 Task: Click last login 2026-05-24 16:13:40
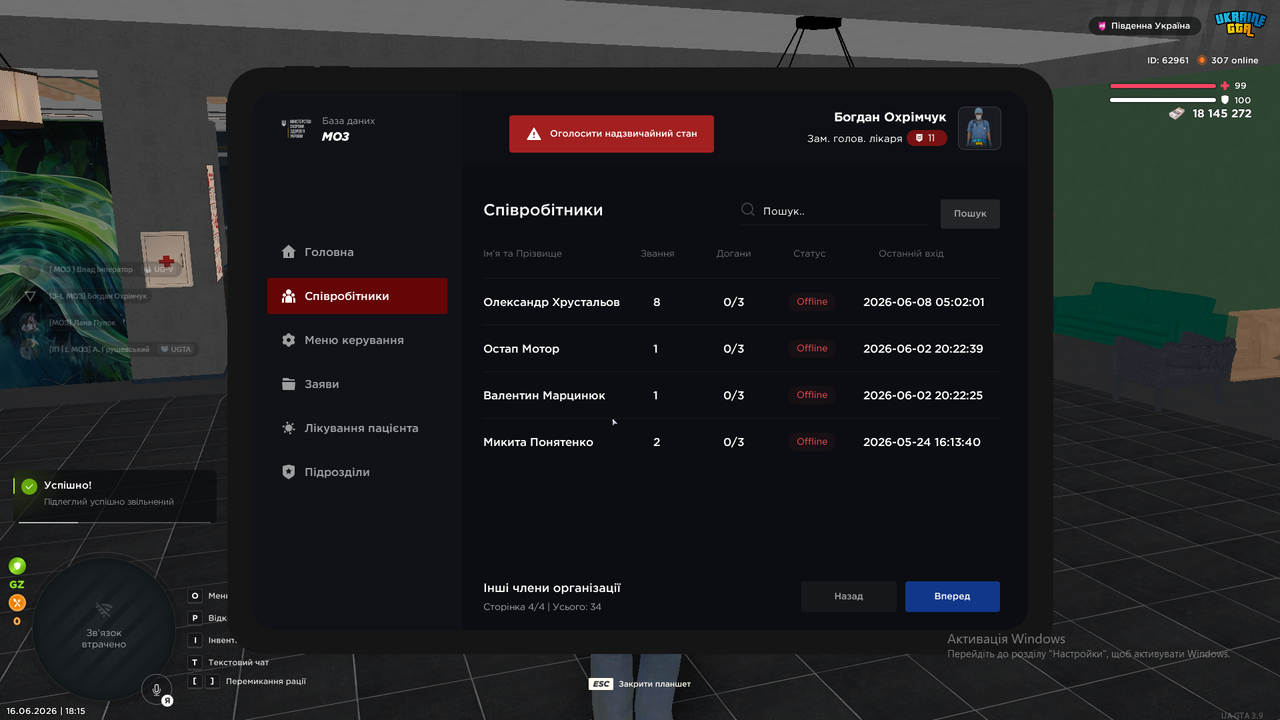coord(922,442)
